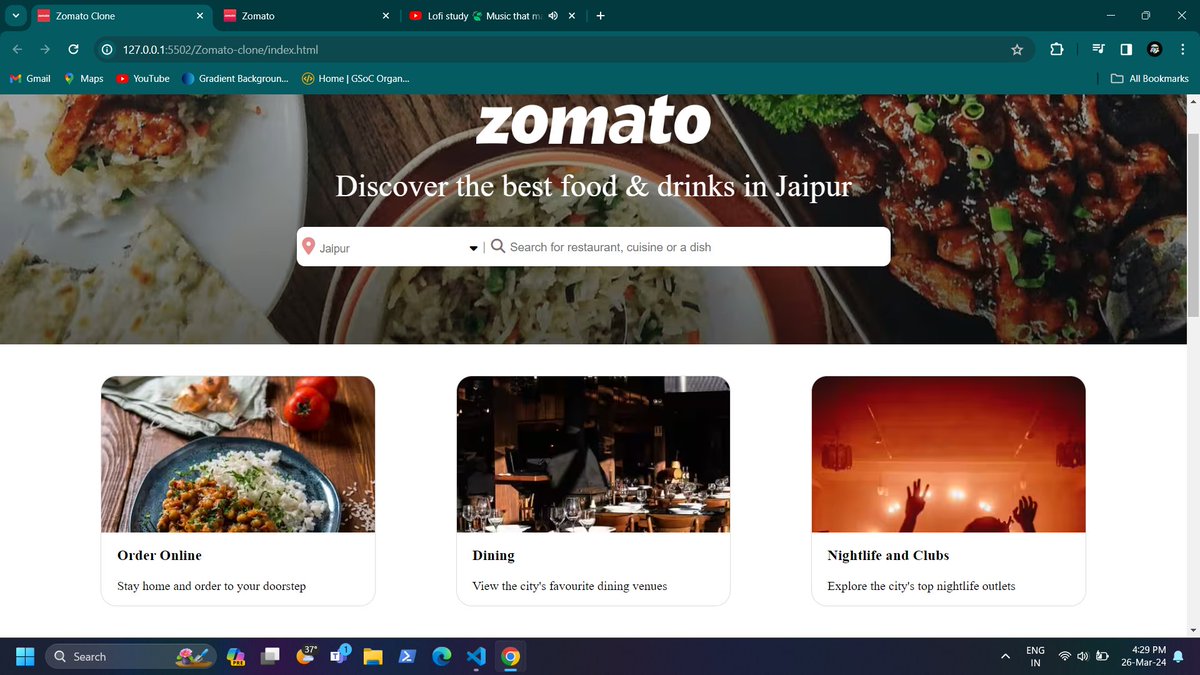
Task: Click the Order Online food image
Action: tap(238, 454)
